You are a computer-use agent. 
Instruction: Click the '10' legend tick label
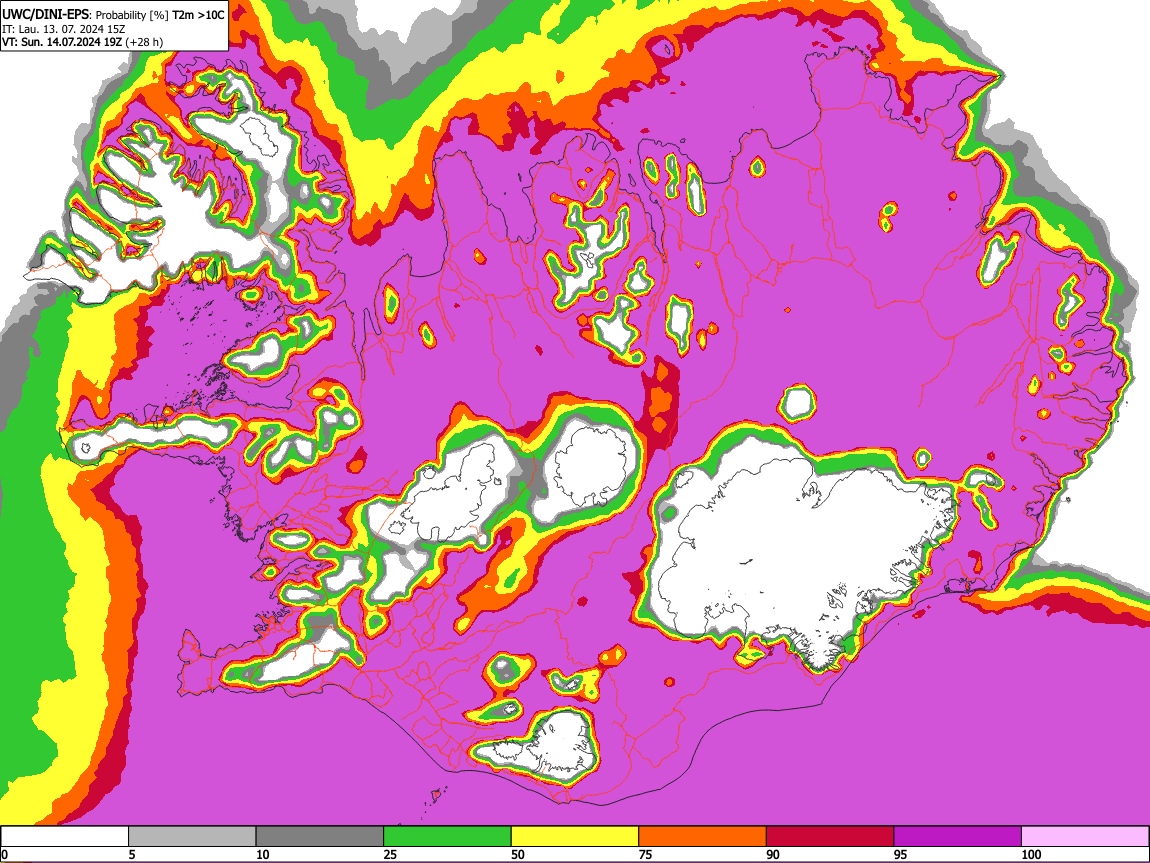[x=263, y=854]
